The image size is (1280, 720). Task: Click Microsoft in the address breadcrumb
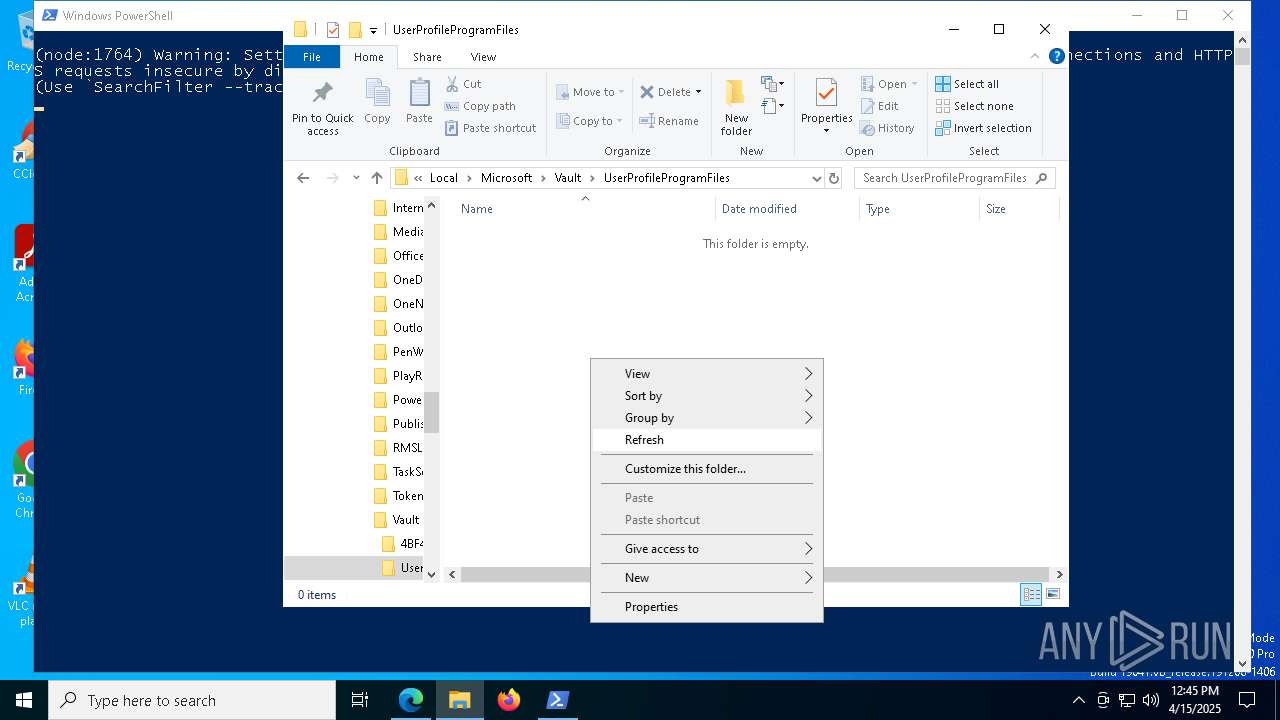tap(506, 178)
